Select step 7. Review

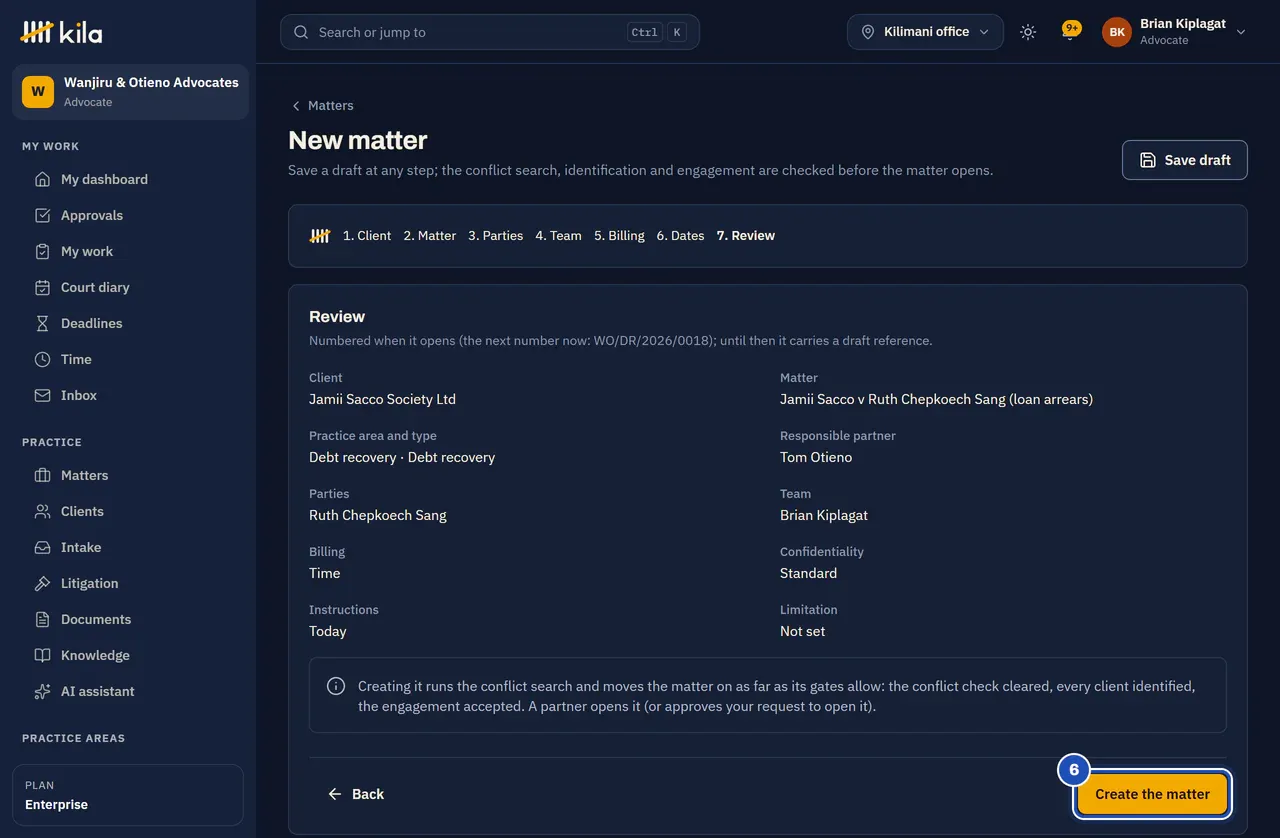coord(746,236)
